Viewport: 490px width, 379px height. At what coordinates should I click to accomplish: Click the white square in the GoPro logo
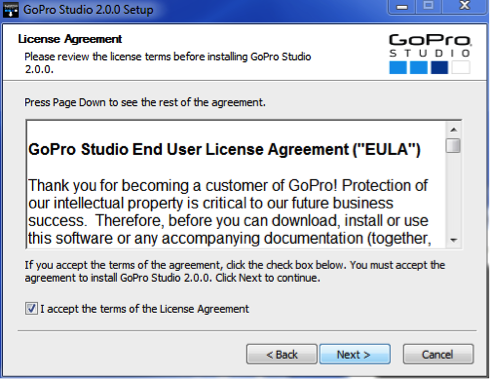coord(461,67)
